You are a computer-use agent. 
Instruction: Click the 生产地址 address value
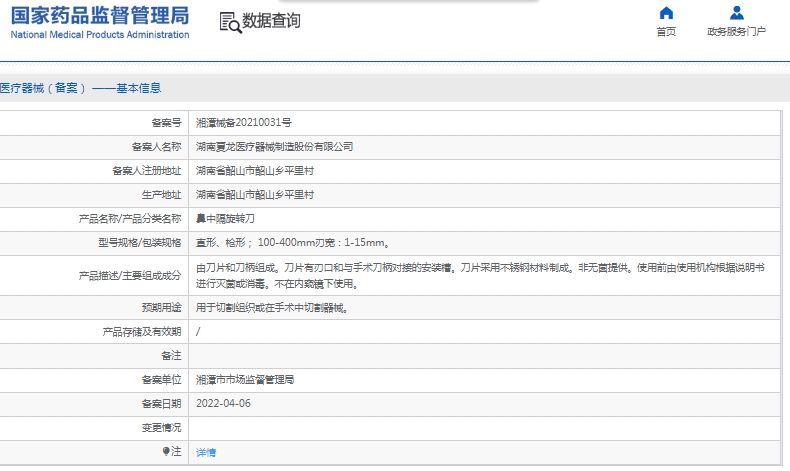point(255,194)
